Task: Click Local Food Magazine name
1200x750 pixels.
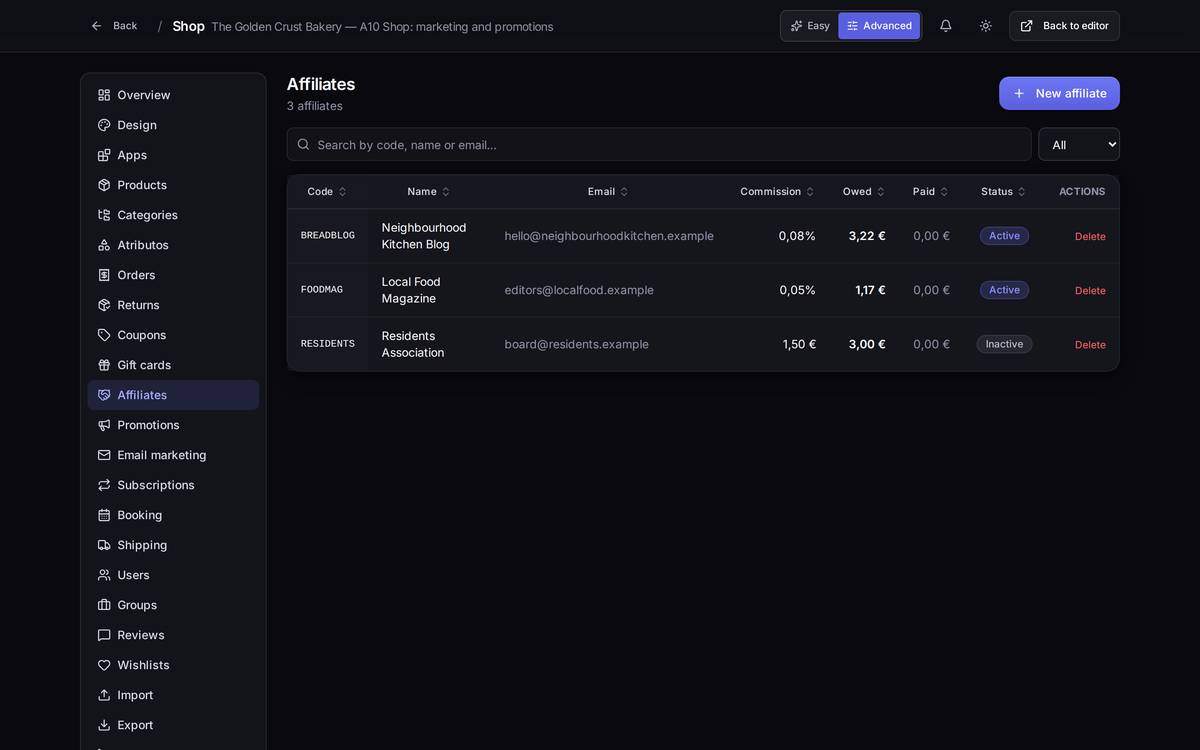Action: click(x=411, y=290)
